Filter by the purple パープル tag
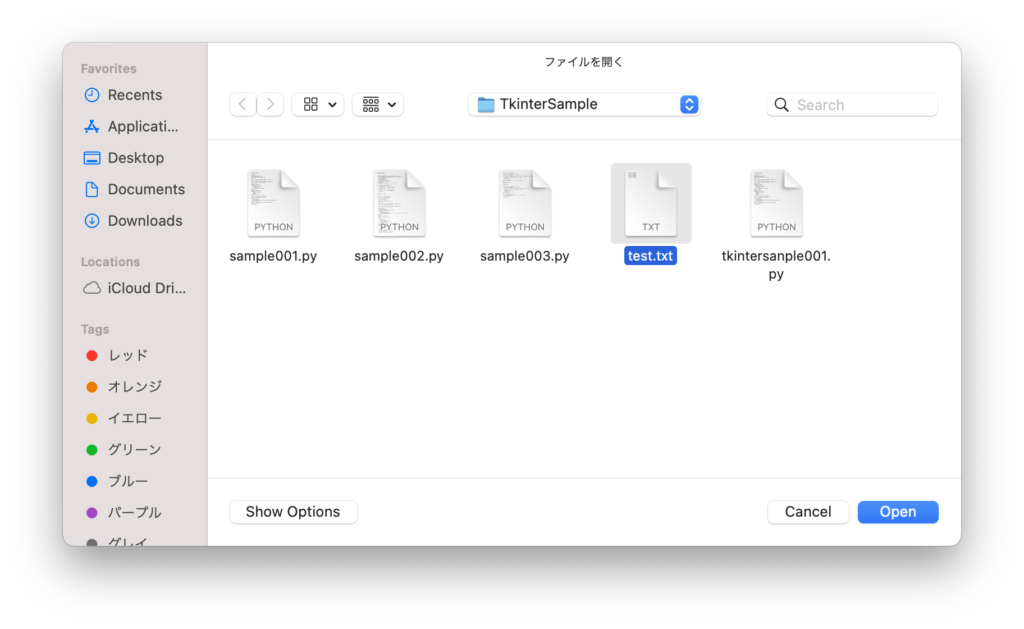 pyautogui.click(x=124, y=513)
